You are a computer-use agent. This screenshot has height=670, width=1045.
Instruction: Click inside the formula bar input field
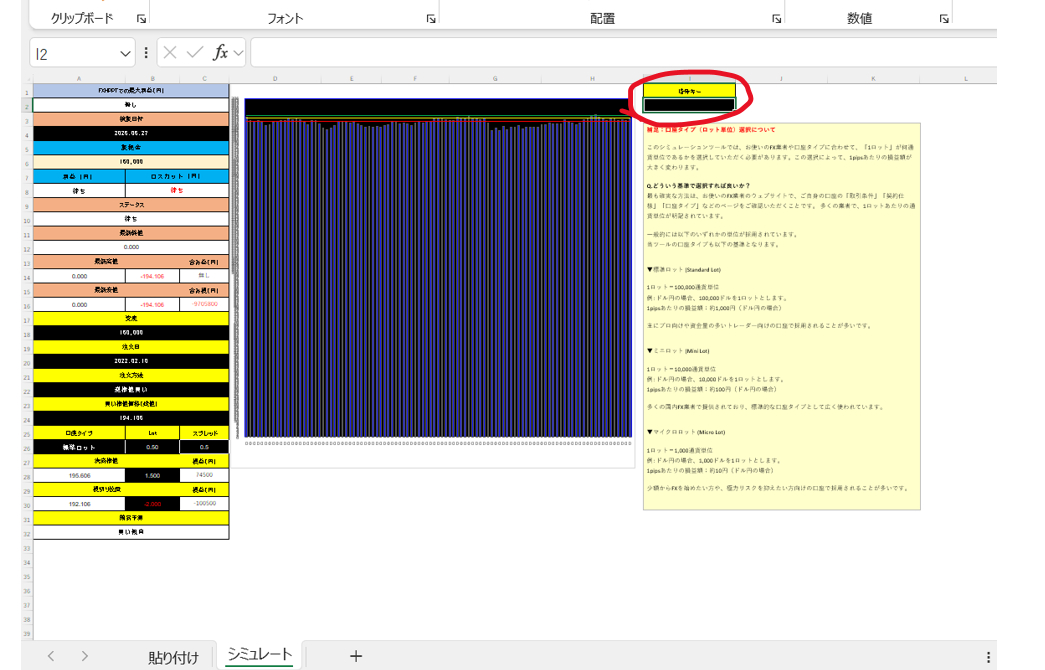[620, 53]
